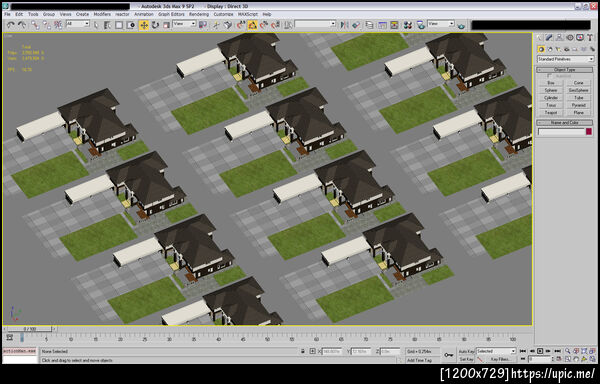Toggle the Angle Snap button

(x=252, y=25)
